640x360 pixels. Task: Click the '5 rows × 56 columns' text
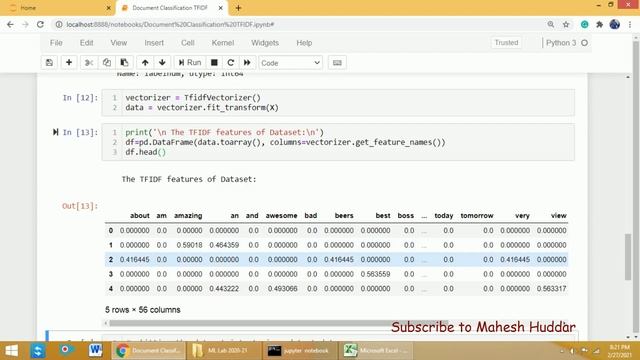click(x=142, y=310)
